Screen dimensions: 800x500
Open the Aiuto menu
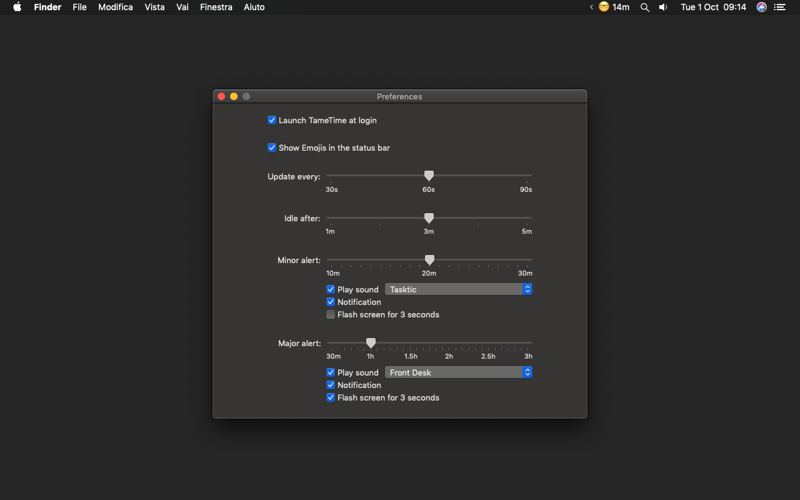(254, 7)
